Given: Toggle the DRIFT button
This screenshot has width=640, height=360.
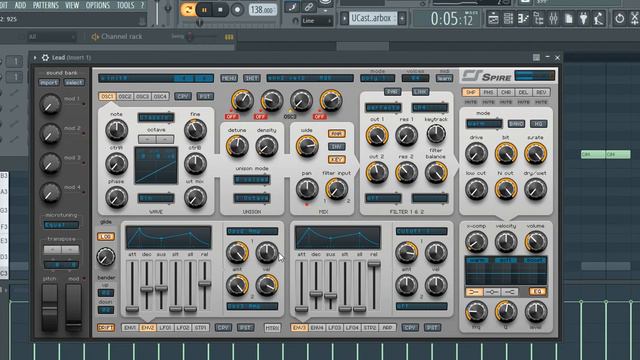Looking at the screenshot, I should pyautogui.click(x=106, y=328).
